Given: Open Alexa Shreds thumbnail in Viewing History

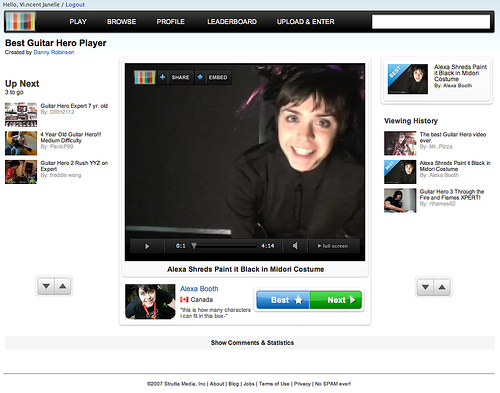Looking at the screenshot, I should coord(400,172).
